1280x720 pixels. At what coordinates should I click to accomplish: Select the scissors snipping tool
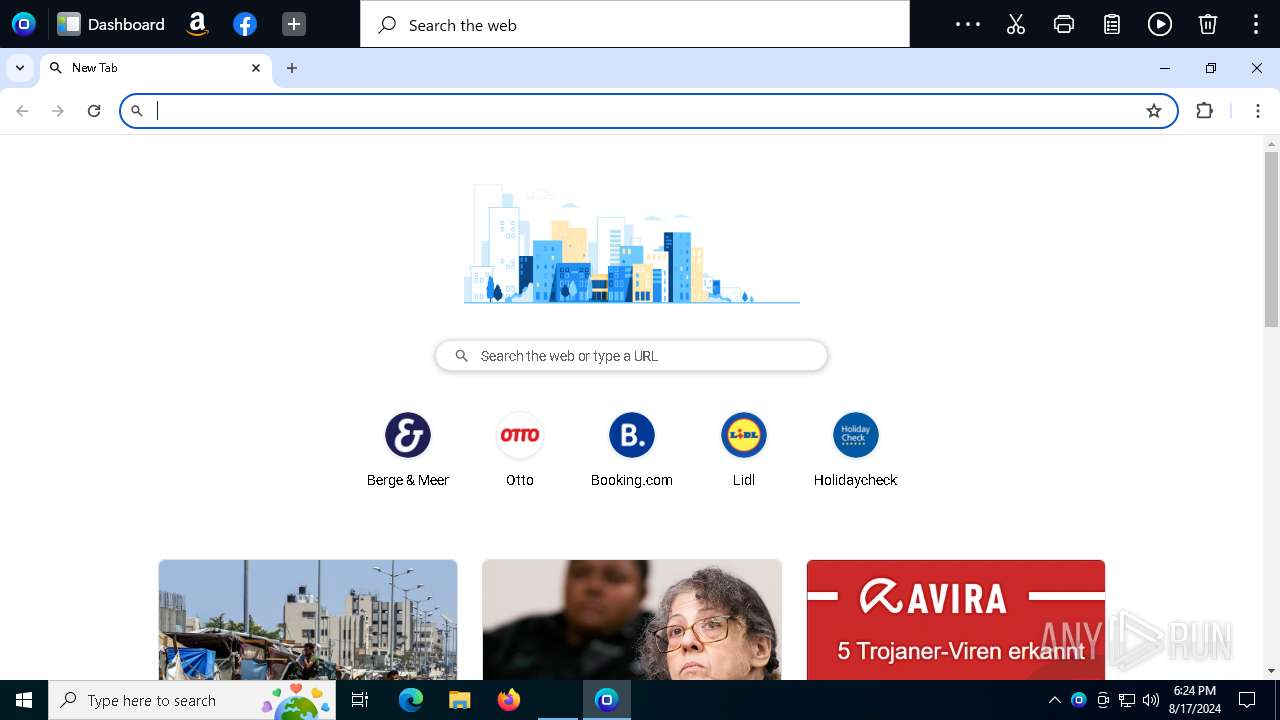click(x=1016, y=24)
